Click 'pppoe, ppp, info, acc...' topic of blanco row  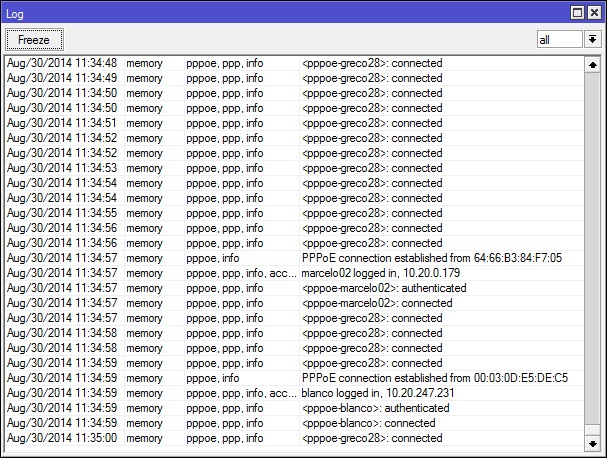[241, 393]
